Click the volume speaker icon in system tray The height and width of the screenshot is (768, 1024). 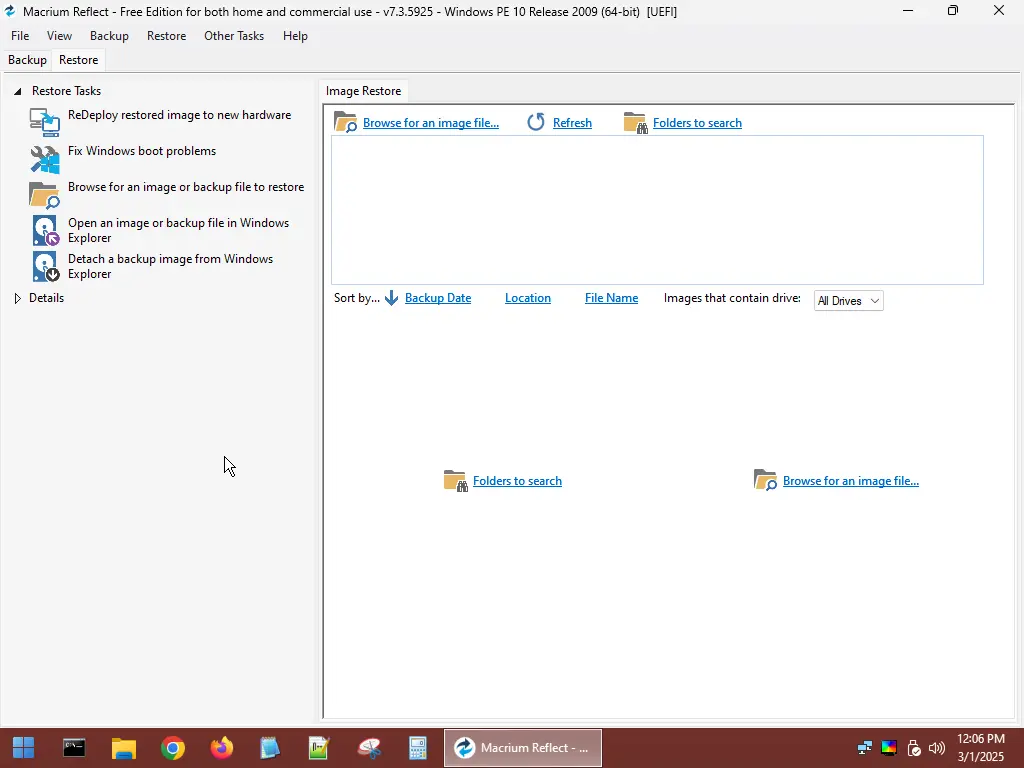[x=937, y=748]
